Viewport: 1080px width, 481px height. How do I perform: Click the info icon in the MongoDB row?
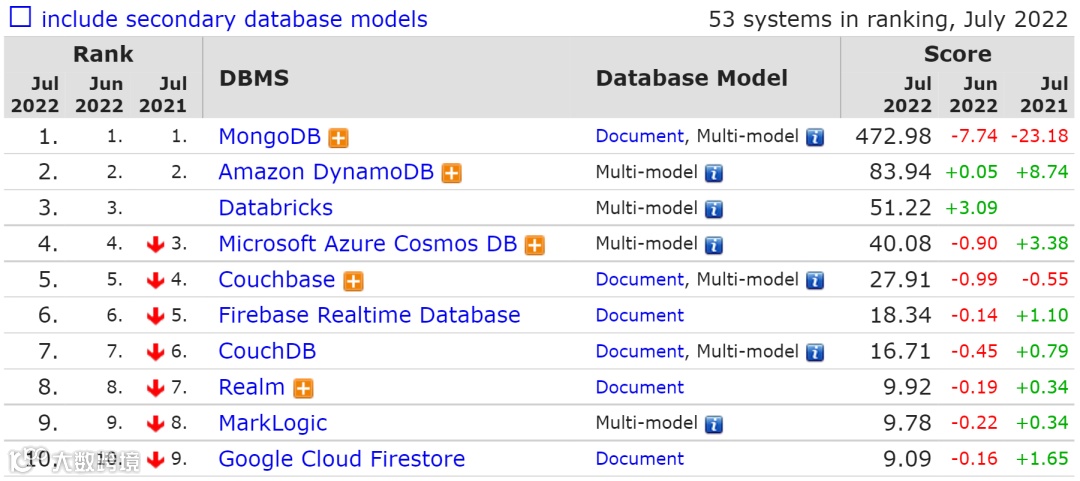(x=815, y=138)
